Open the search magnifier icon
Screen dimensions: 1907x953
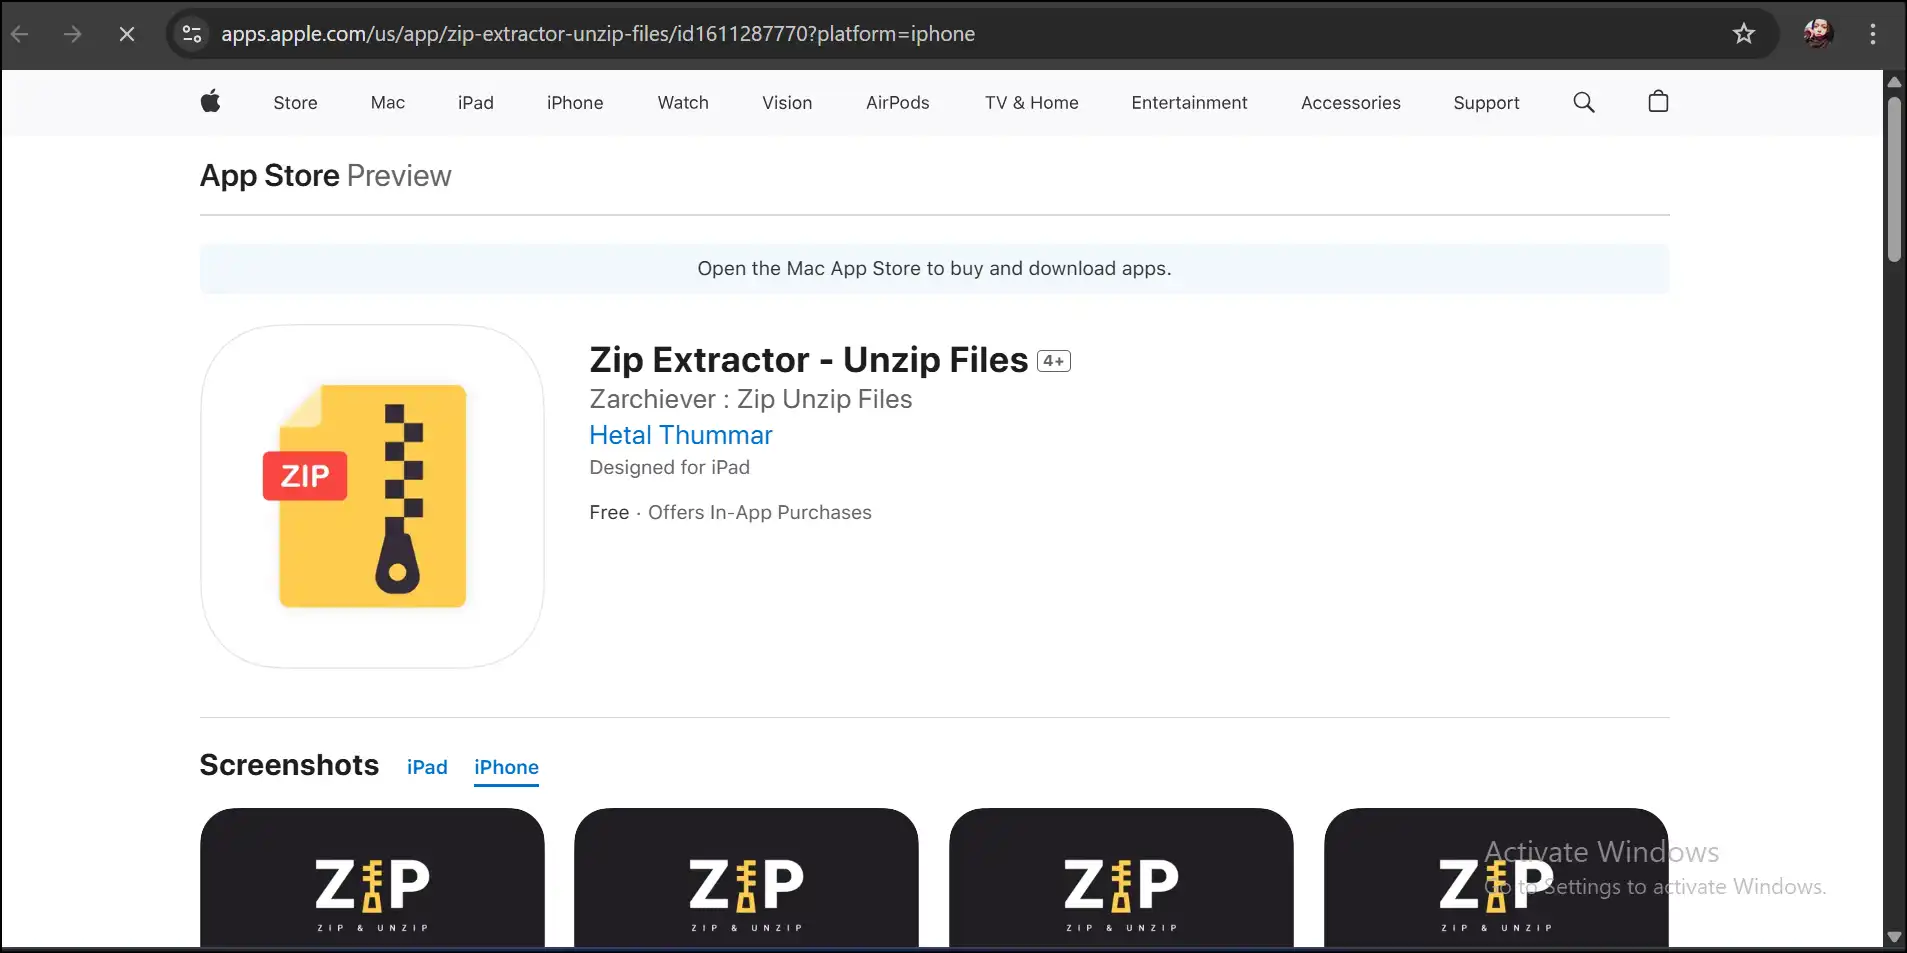1583,102
